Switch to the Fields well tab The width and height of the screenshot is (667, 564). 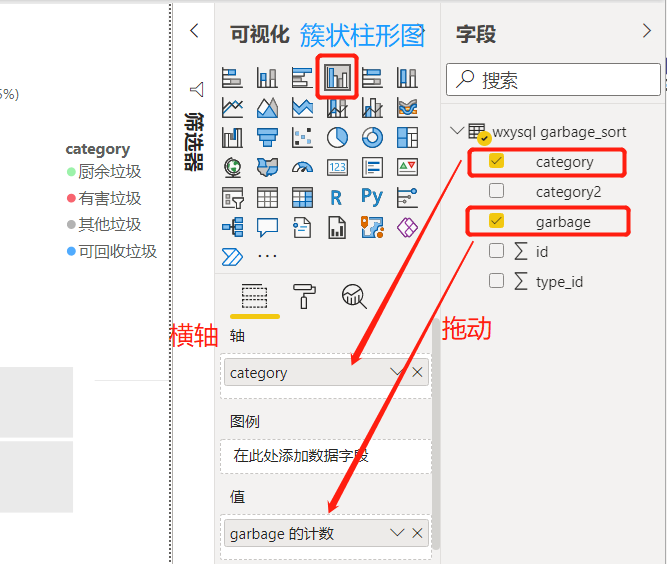point(254,296)
